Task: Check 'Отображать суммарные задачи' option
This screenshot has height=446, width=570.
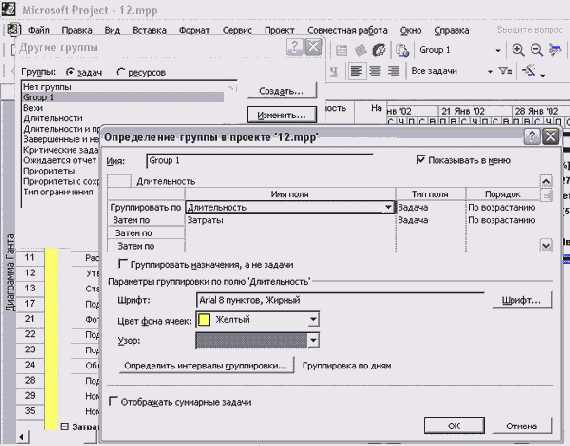Action: [x=113, y=402]
